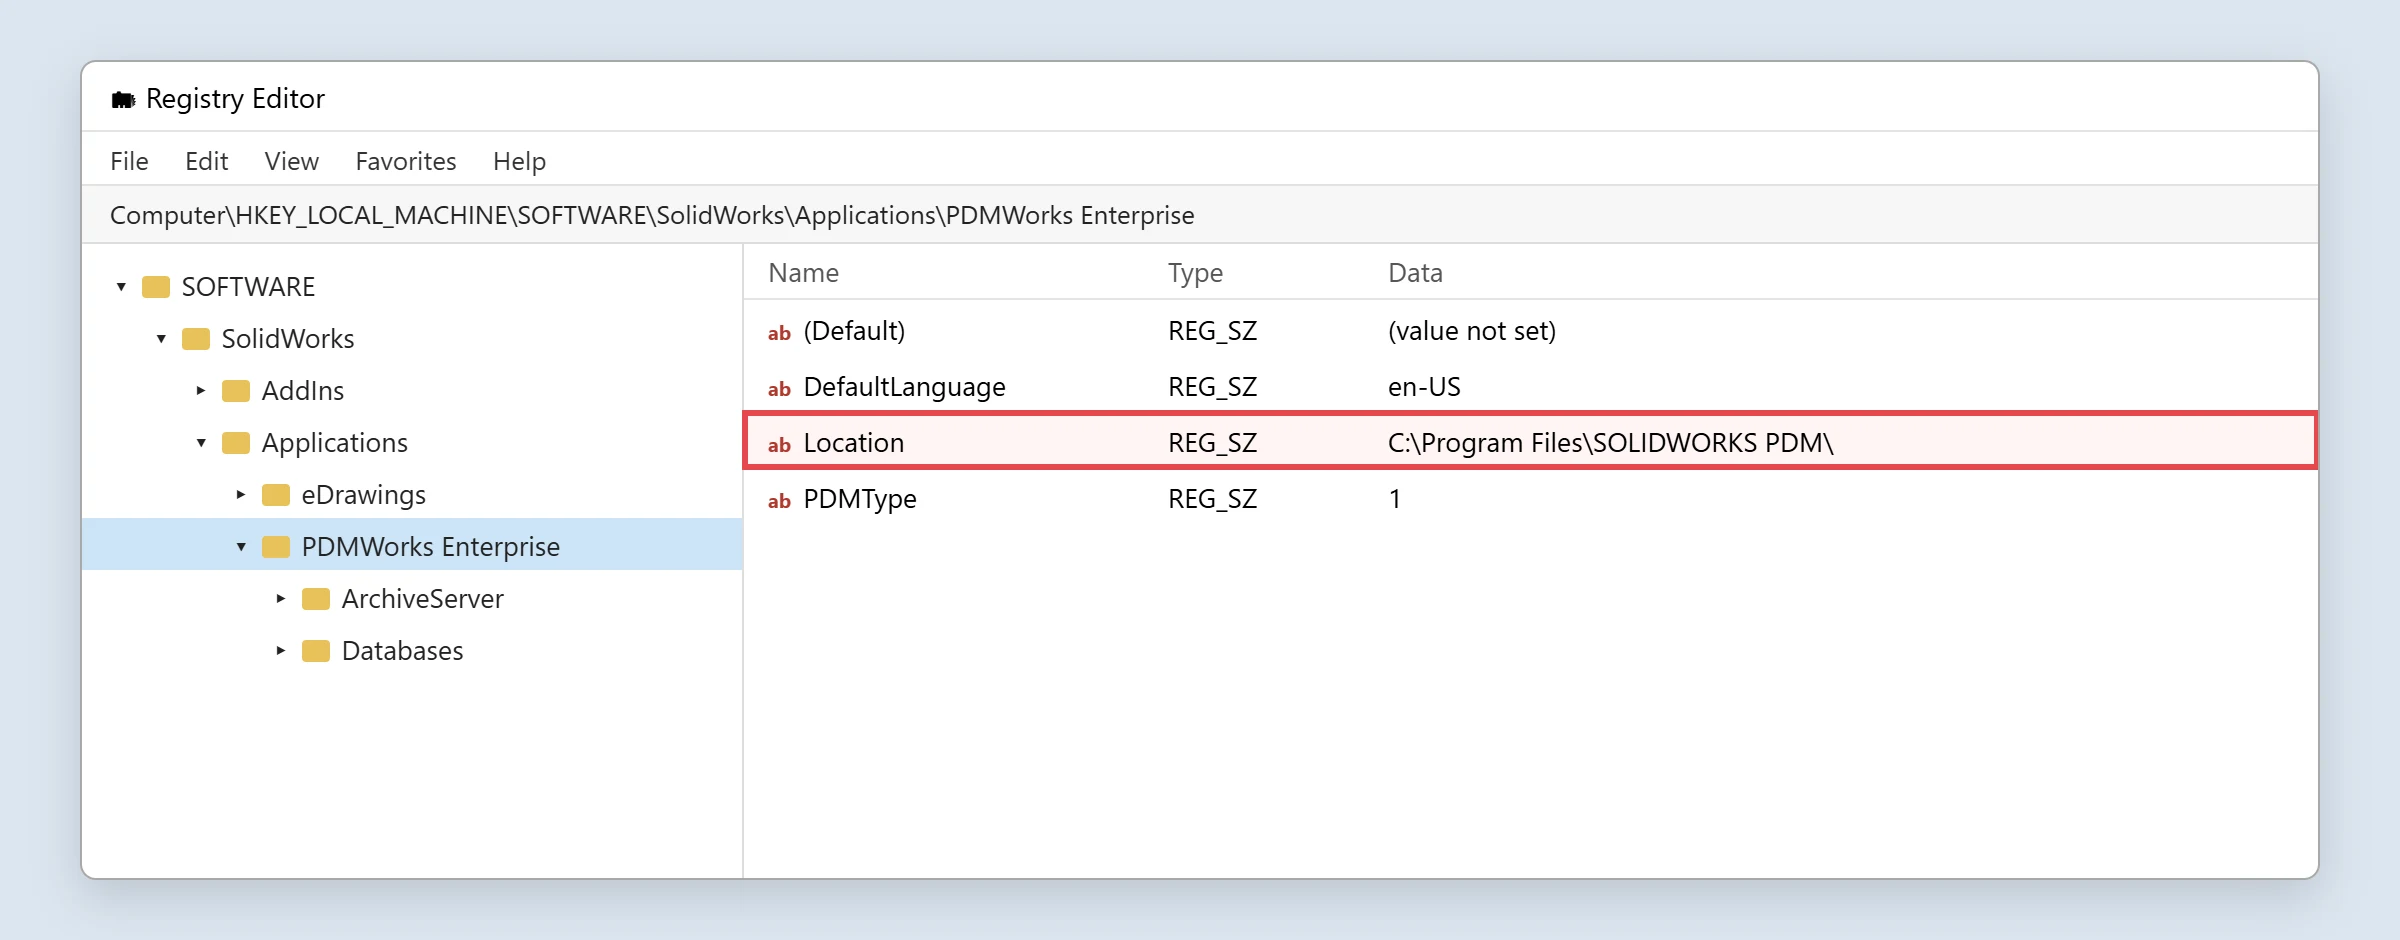Click the en-US data cell
This screenshot has height=940, width=2400.
click(x=1425, y=387)
